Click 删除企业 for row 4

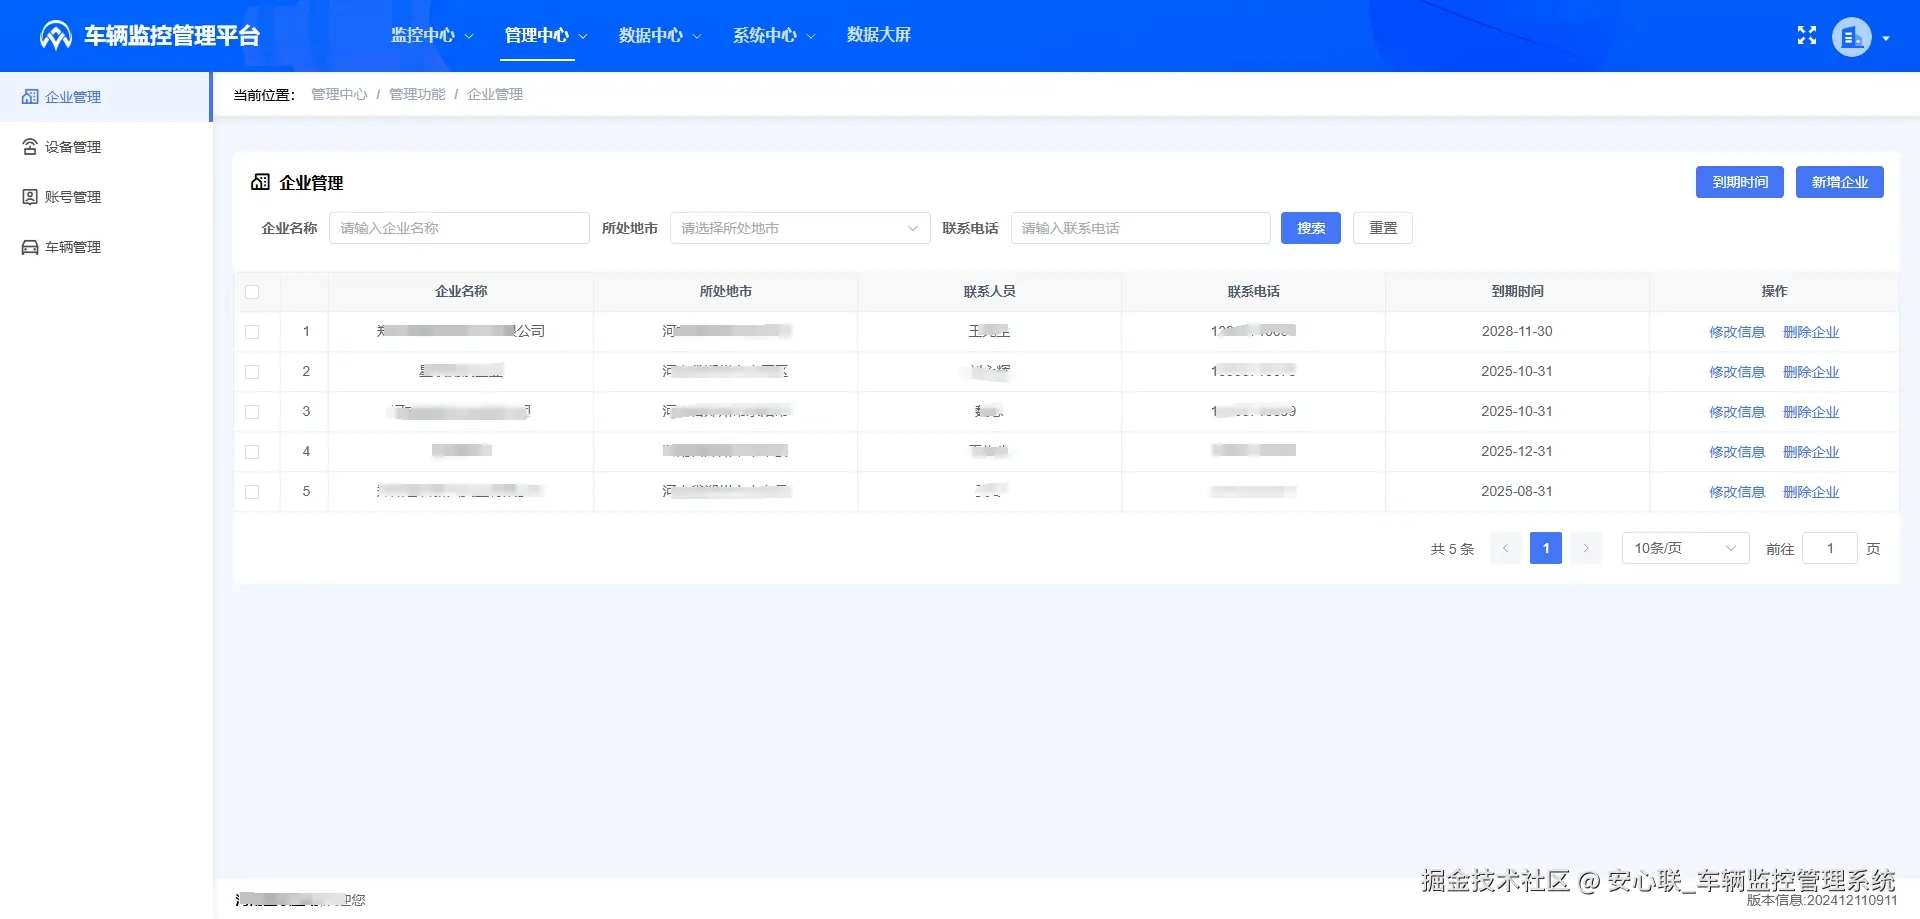pos(1811,452)
